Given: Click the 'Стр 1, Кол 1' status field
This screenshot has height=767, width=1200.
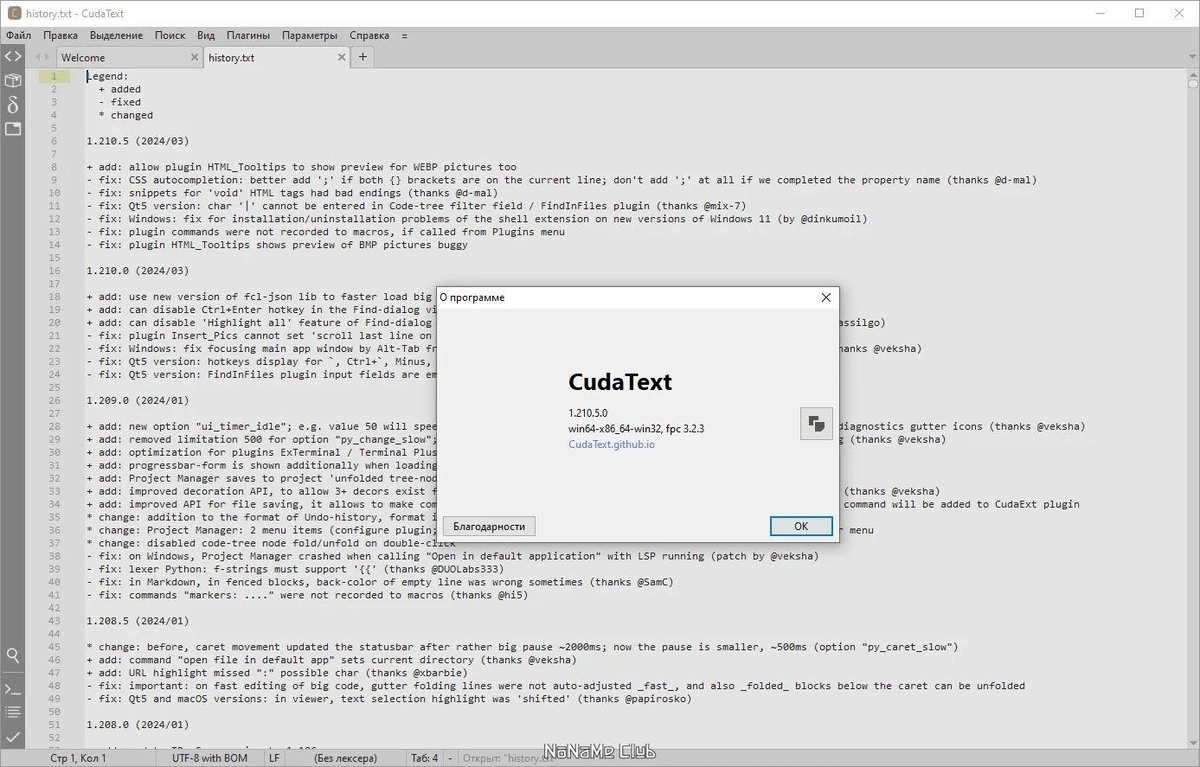Looking at the screenshot, I should click(x=78, y=758).
